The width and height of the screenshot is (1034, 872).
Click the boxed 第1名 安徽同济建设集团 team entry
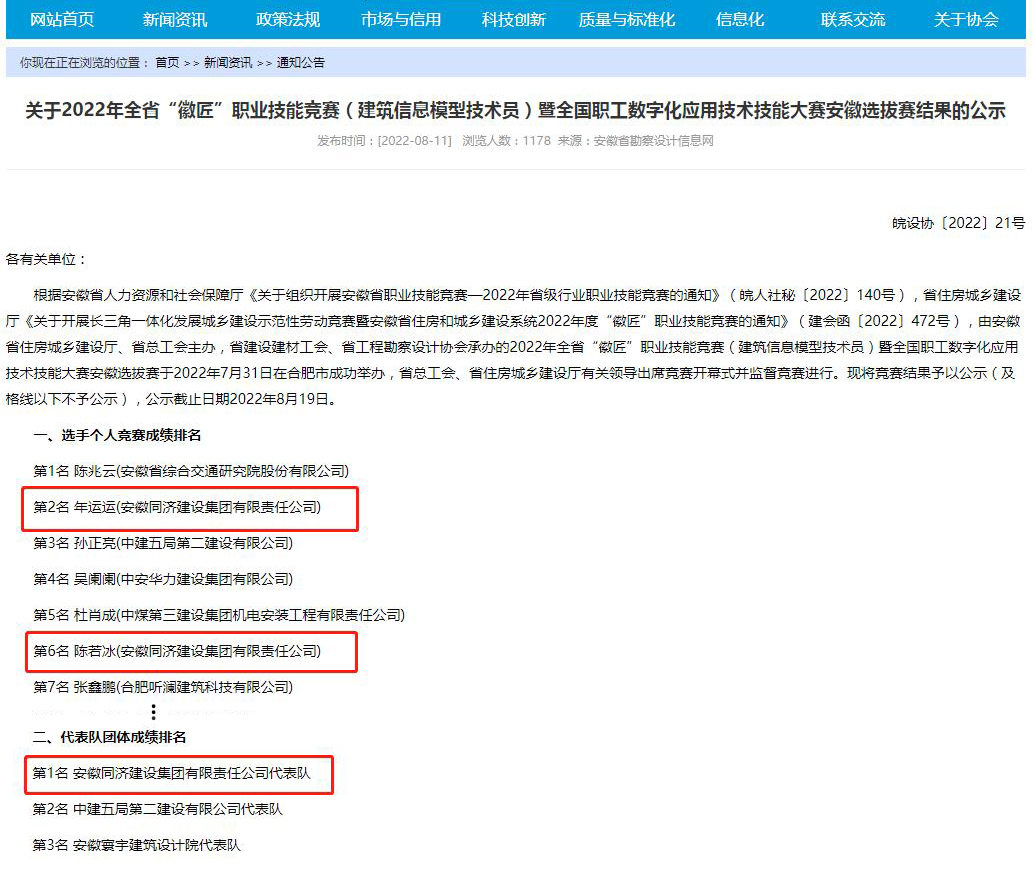178,773
